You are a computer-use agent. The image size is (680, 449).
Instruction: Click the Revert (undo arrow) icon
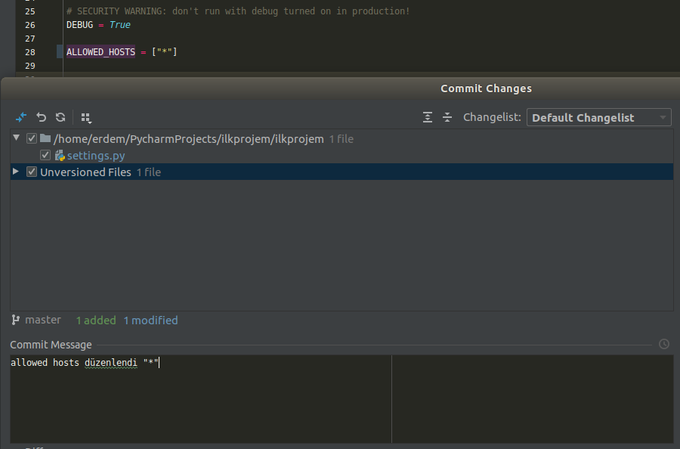[41, 117]
